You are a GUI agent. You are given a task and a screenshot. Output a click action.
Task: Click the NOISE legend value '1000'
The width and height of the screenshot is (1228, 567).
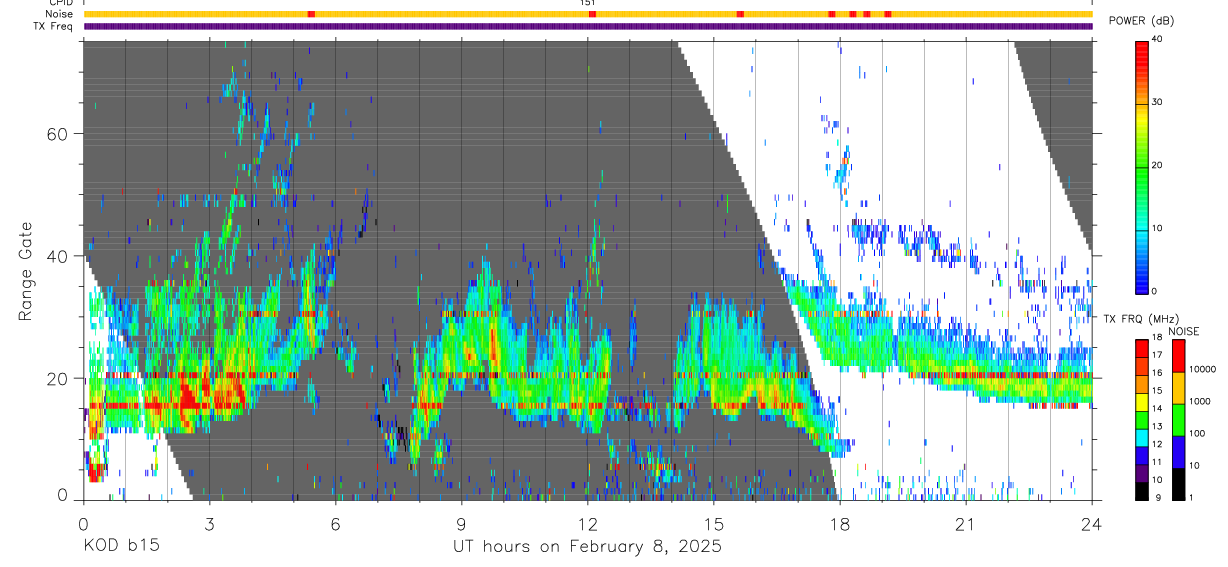1200,402
